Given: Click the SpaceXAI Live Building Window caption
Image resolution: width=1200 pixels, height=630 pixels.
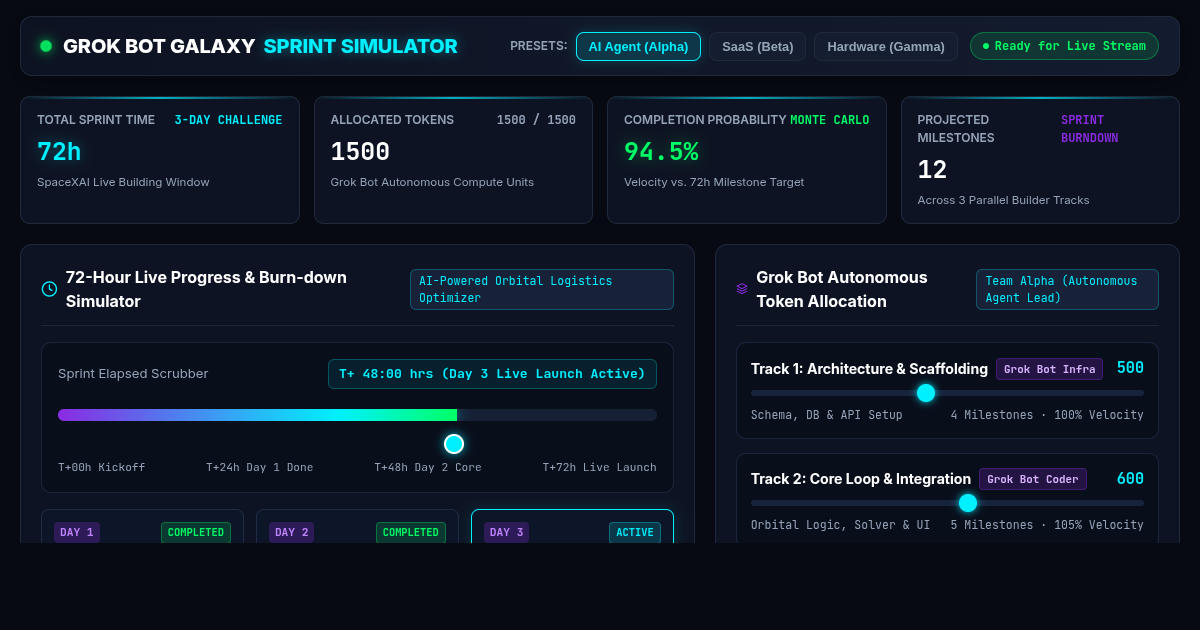Looking at the screenshot, I should pyautogui.click(x=123, y=182).
